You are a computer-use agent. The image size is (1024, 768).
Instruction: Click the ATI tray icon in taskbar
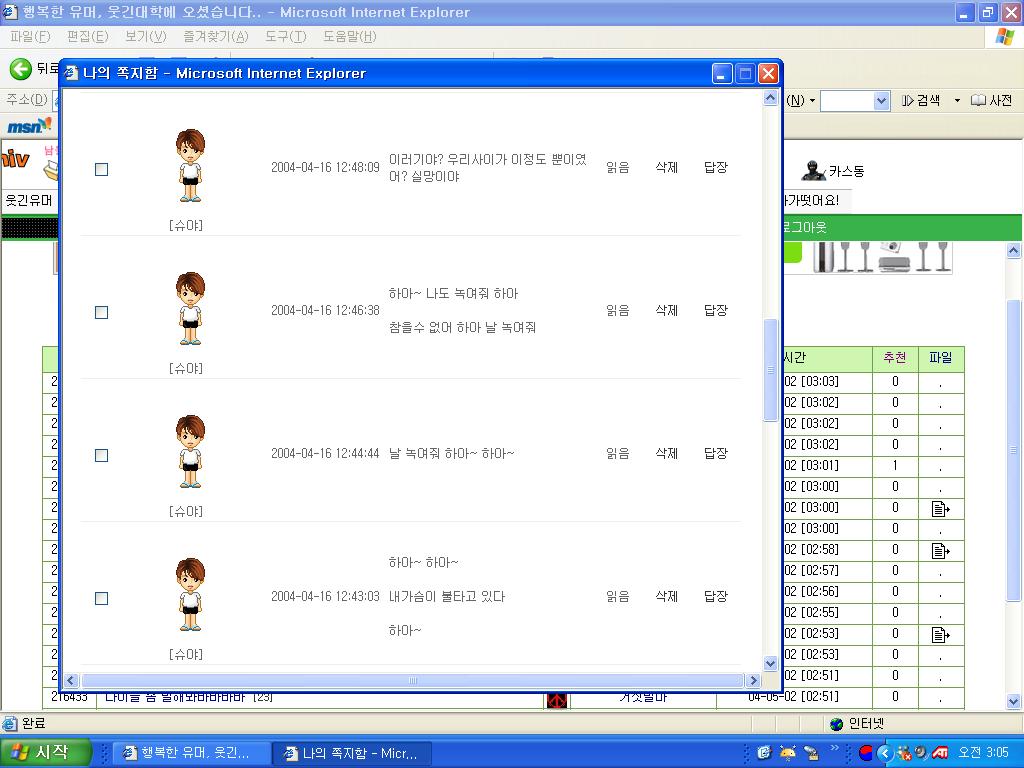pos(940,752)
